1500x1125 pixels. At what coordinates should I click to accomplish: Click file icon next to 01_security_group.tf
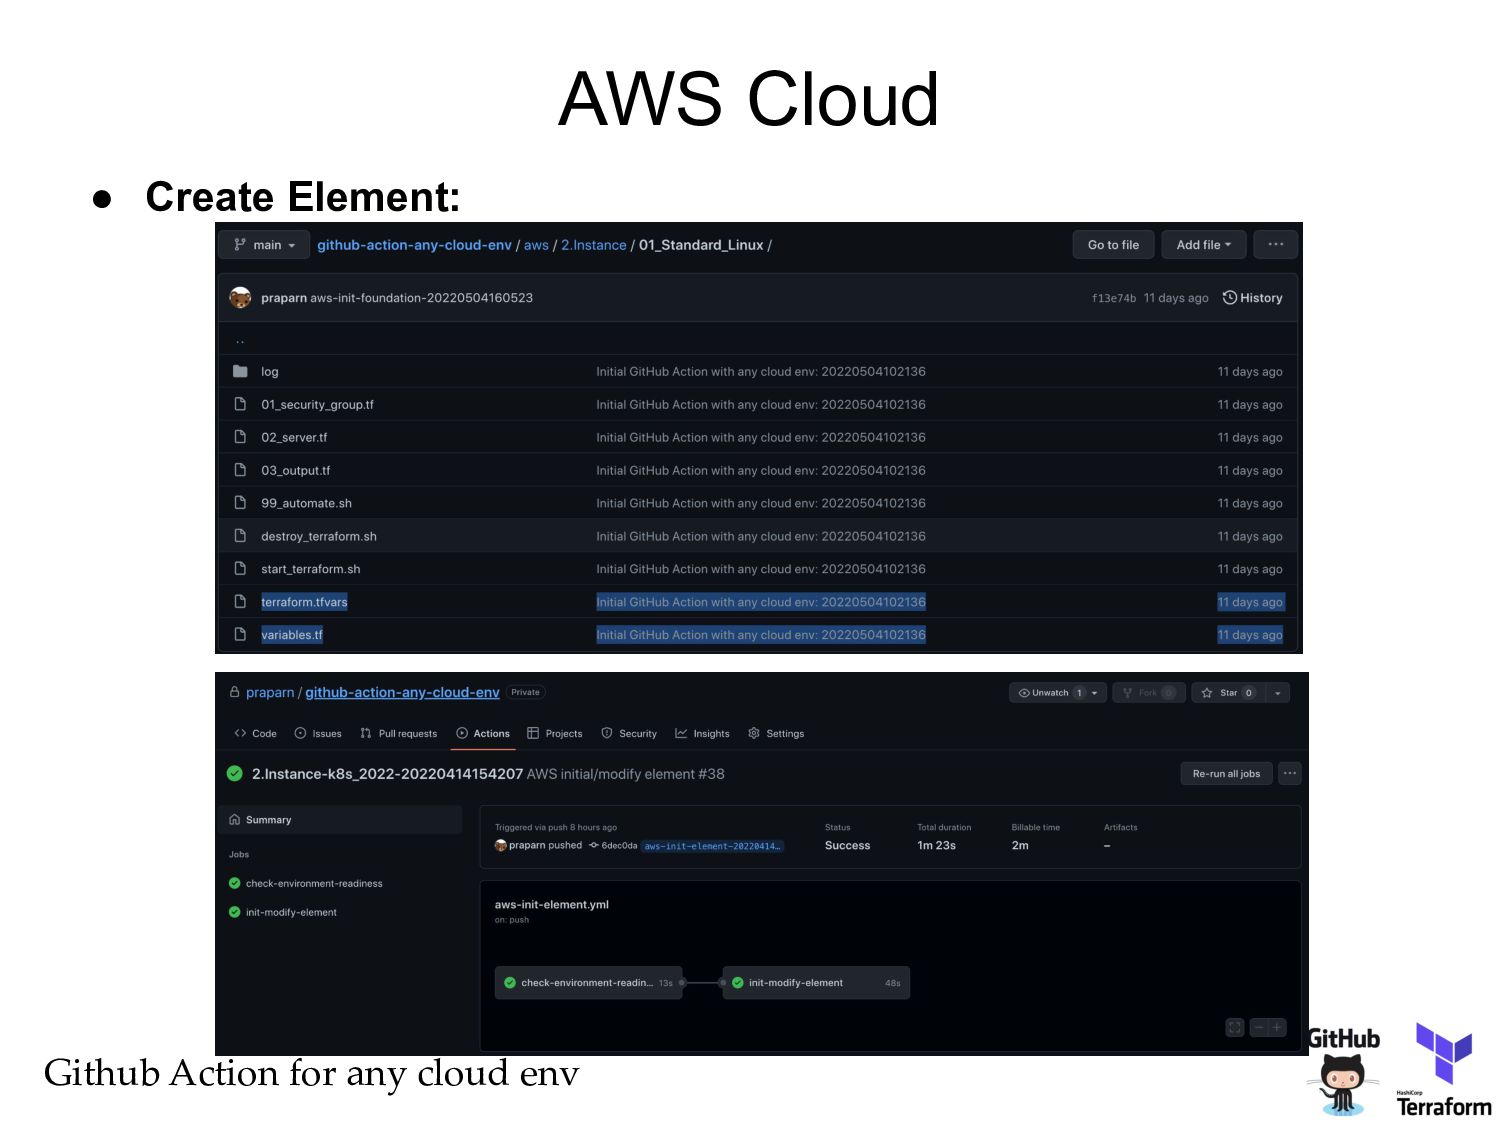240,404
